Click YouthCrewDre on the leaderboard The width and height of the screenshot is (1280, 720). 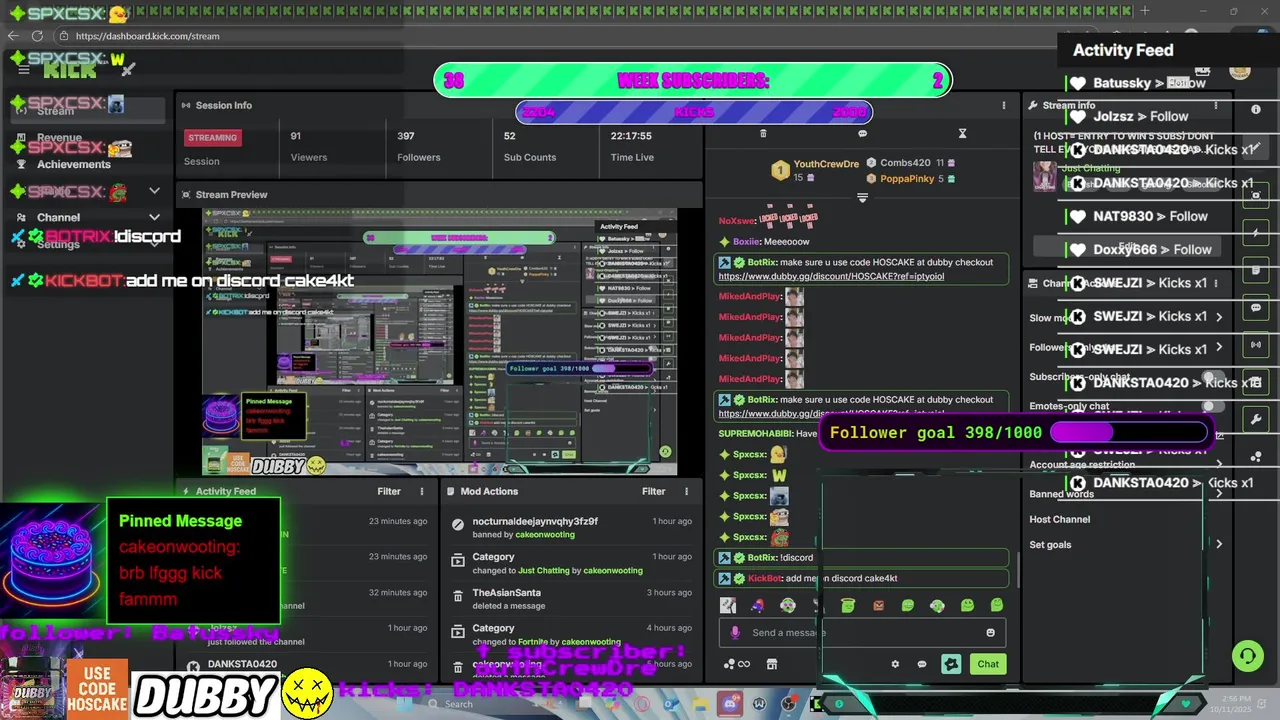coord(826,164)
